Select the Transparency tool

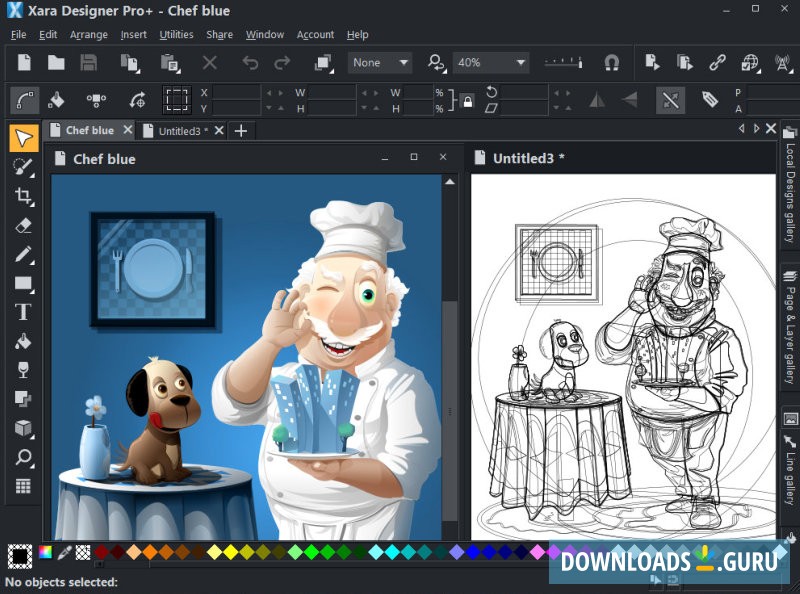coord(22,369)
